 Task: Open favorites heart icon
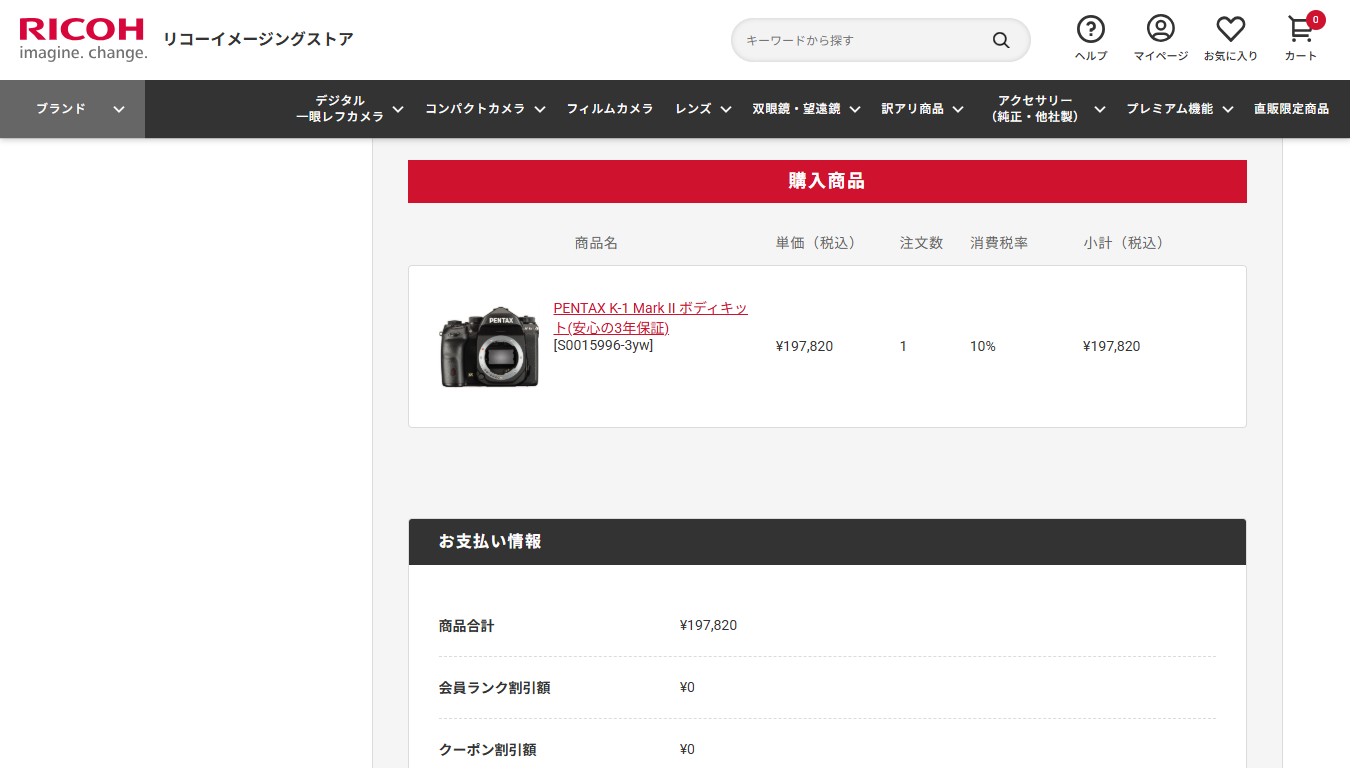pos(1230,29)
